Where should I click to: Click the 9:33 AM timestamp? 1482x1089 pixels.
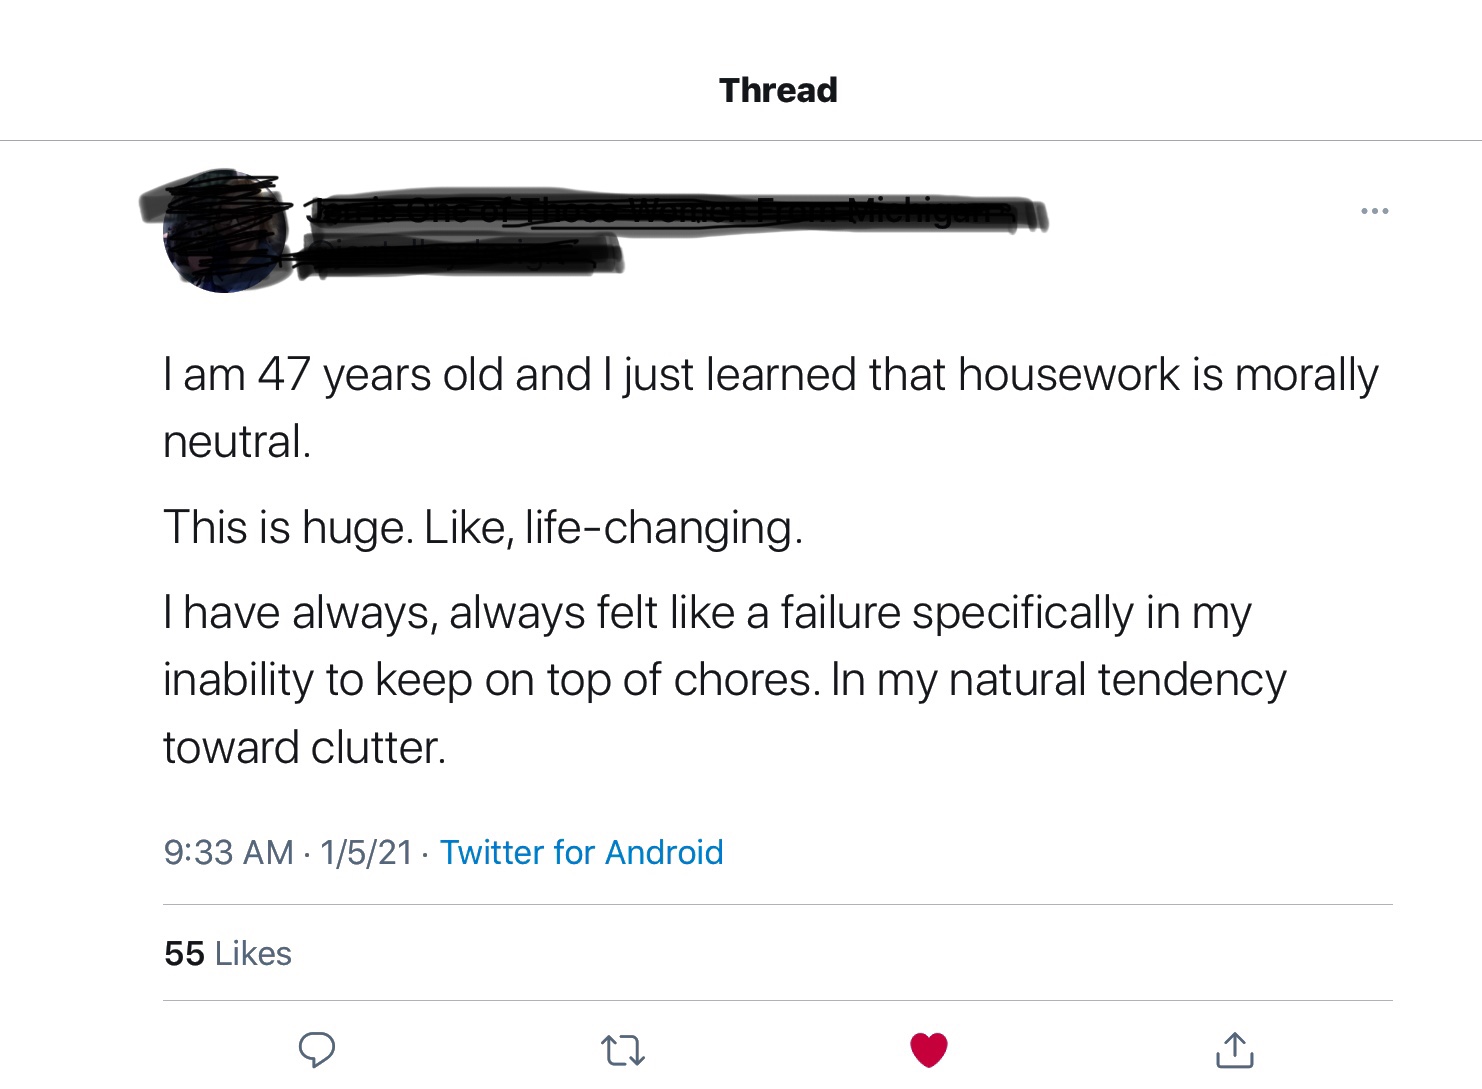tap(228, 852)
